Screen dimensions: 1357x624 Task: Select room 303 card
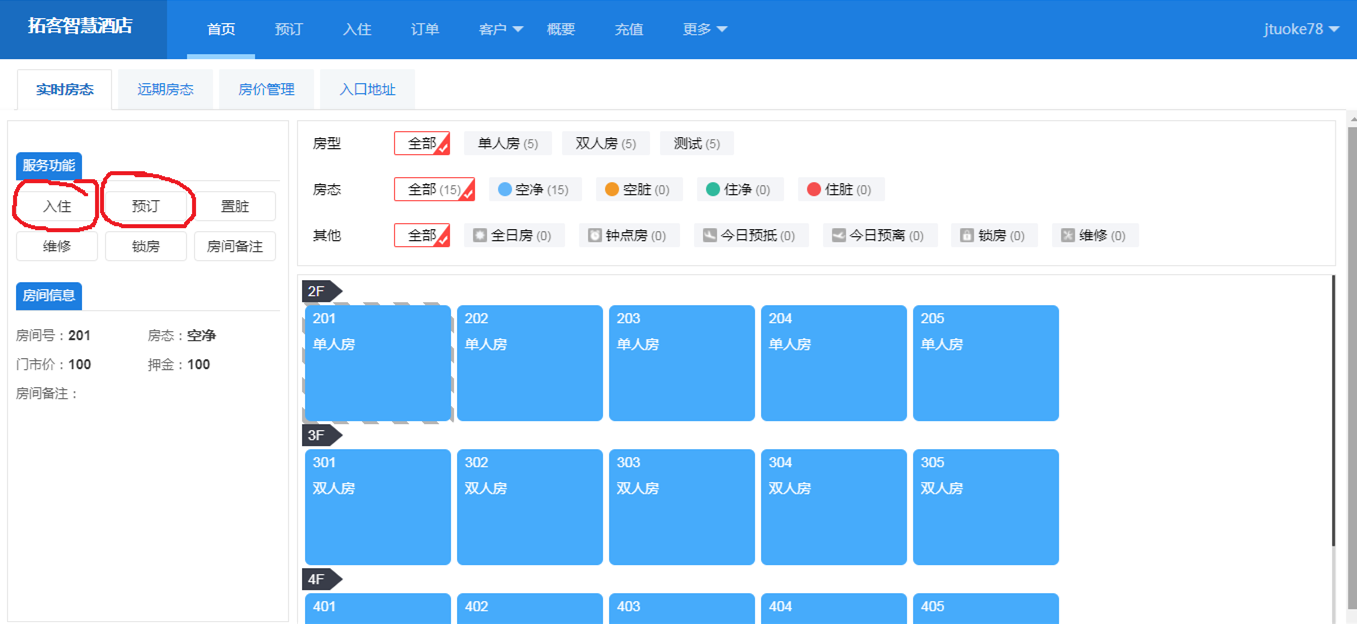(682, 507)
